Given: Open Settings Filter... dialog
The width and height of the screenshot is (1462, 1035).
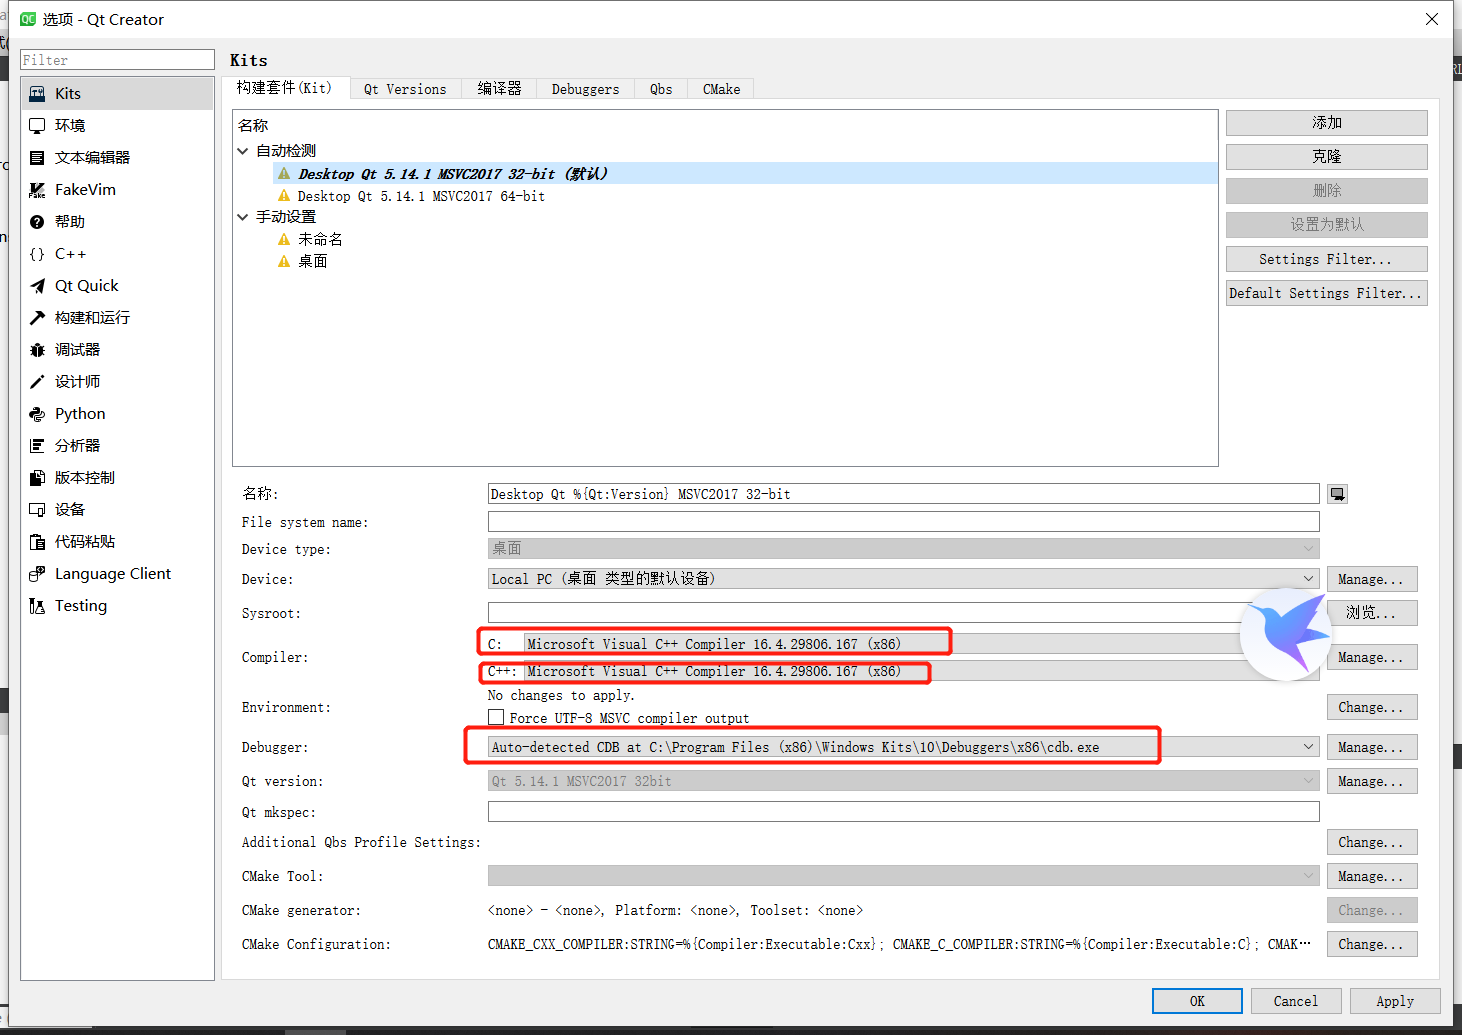Looking at the screenshot, I should (1327, 259).
